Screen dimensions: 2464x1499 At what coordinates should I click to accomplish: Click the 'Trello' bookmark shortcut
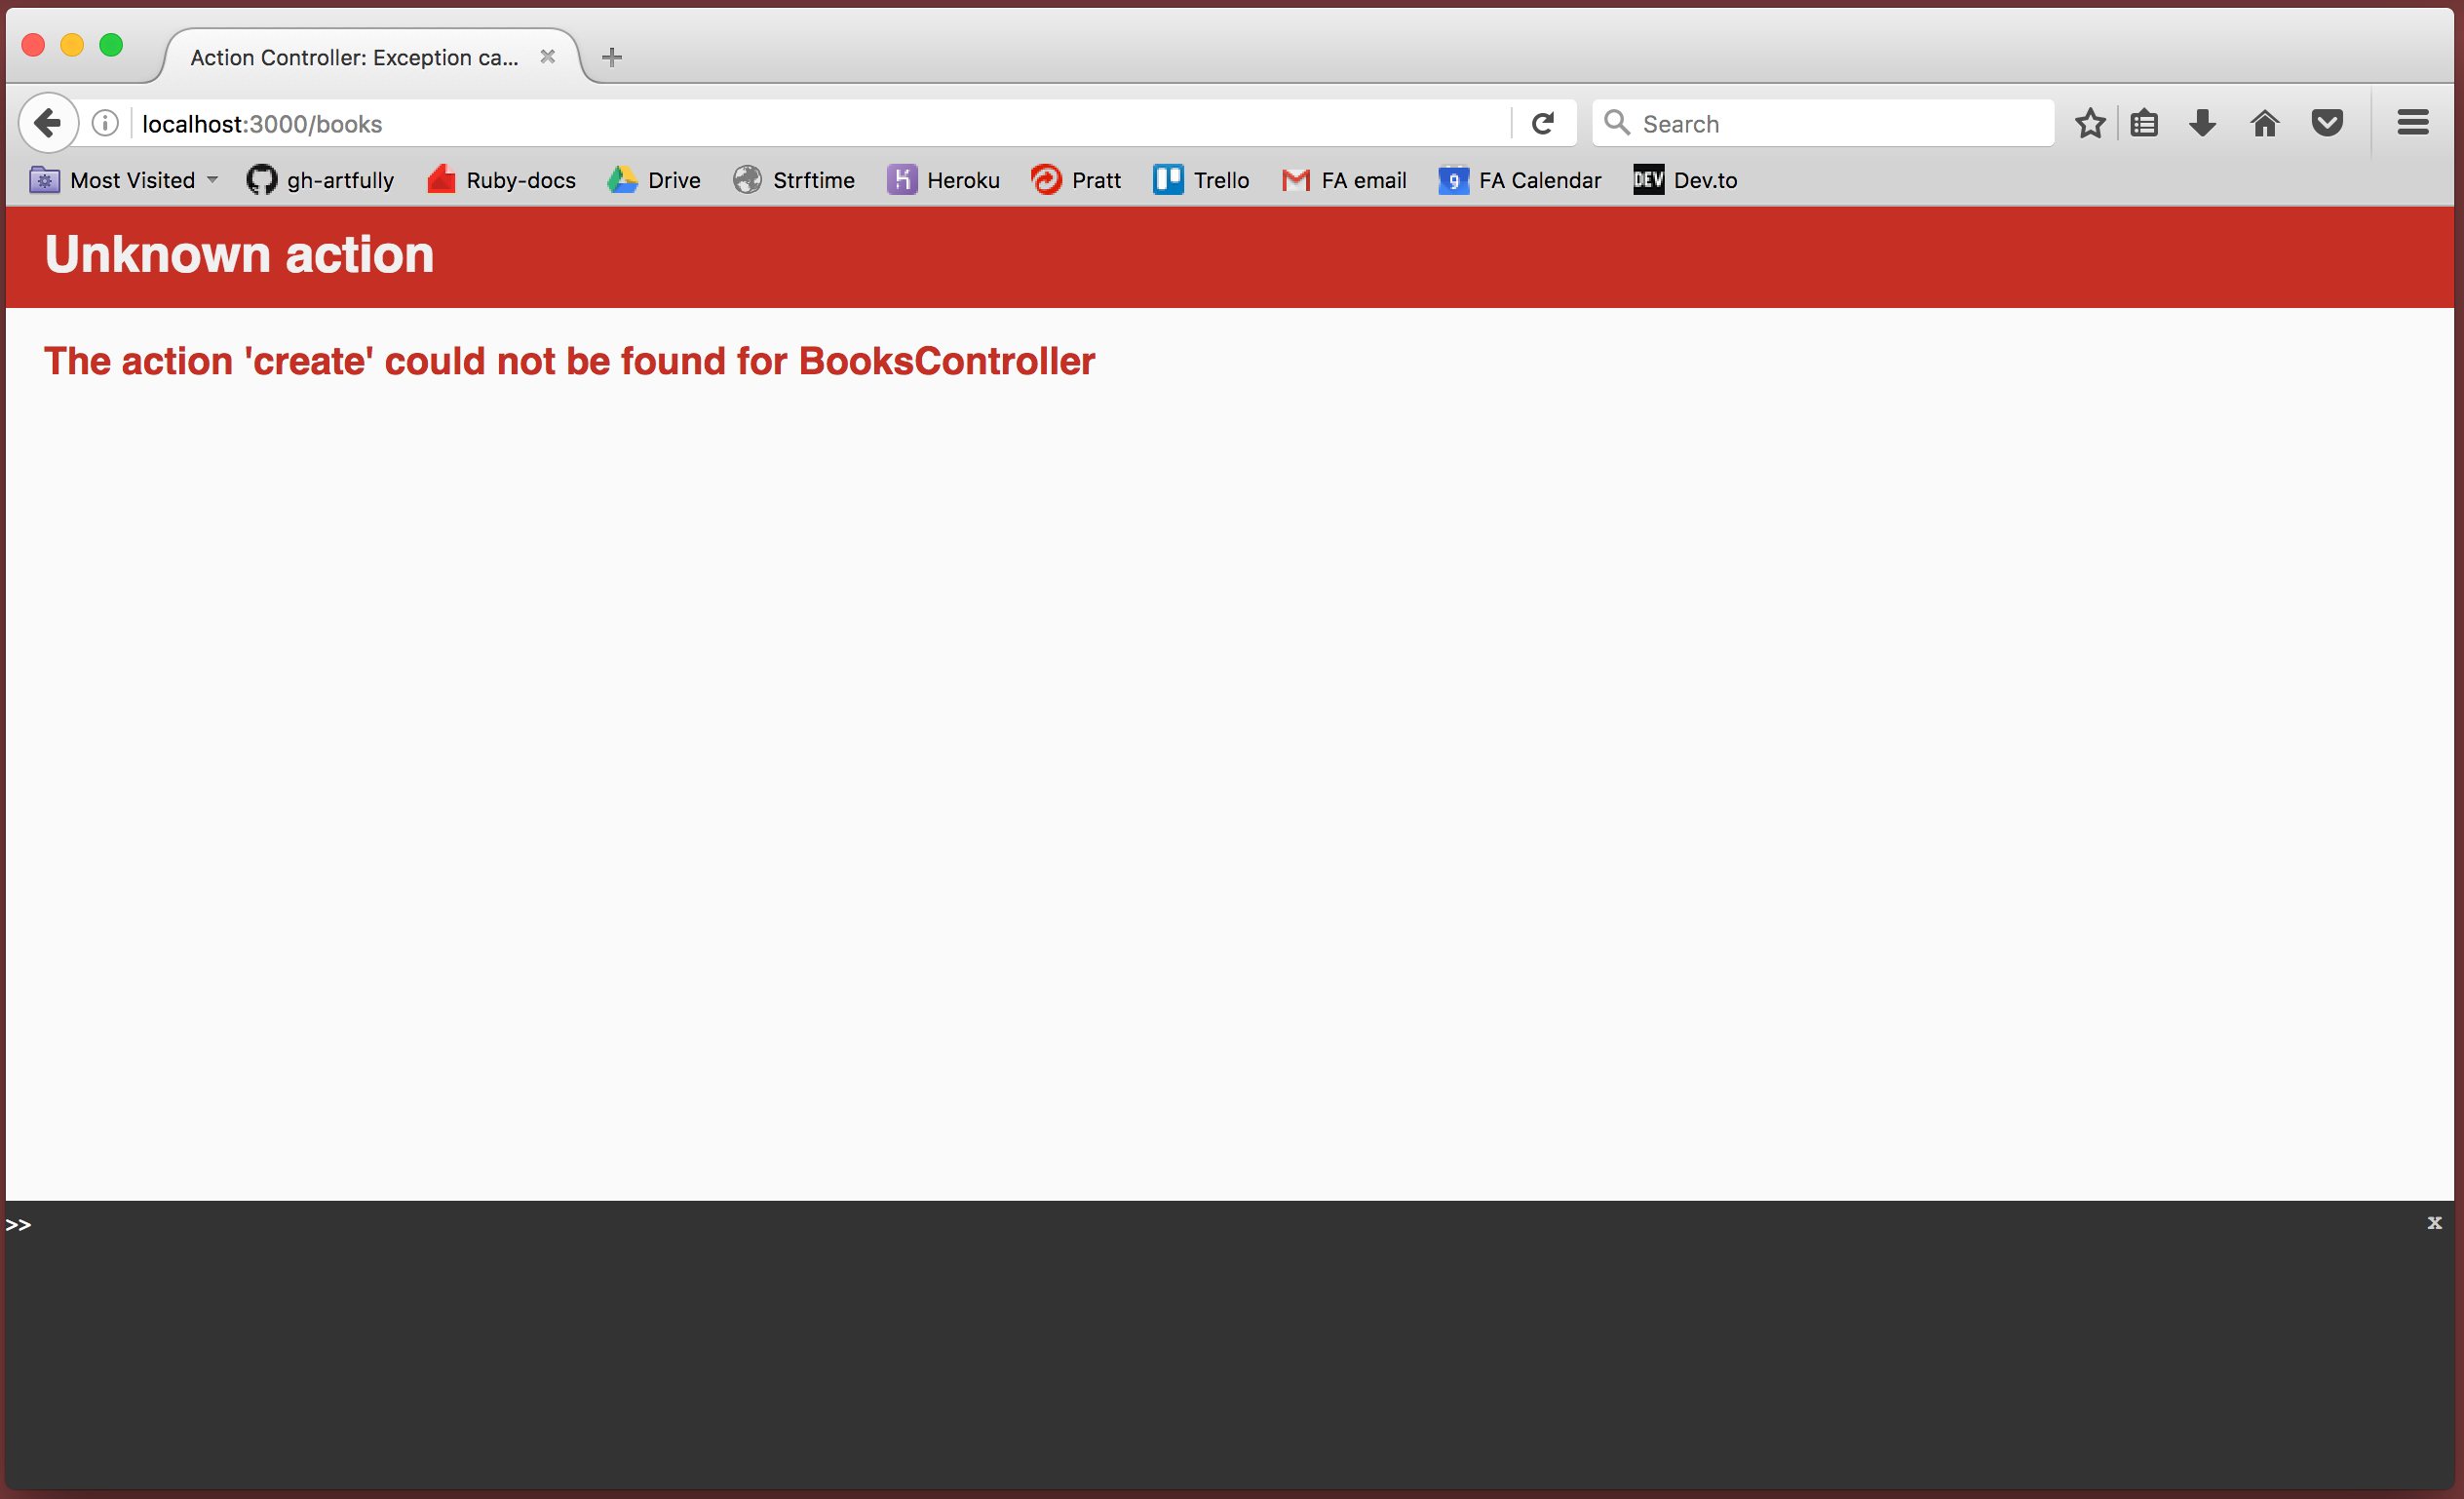[1219, 179]
